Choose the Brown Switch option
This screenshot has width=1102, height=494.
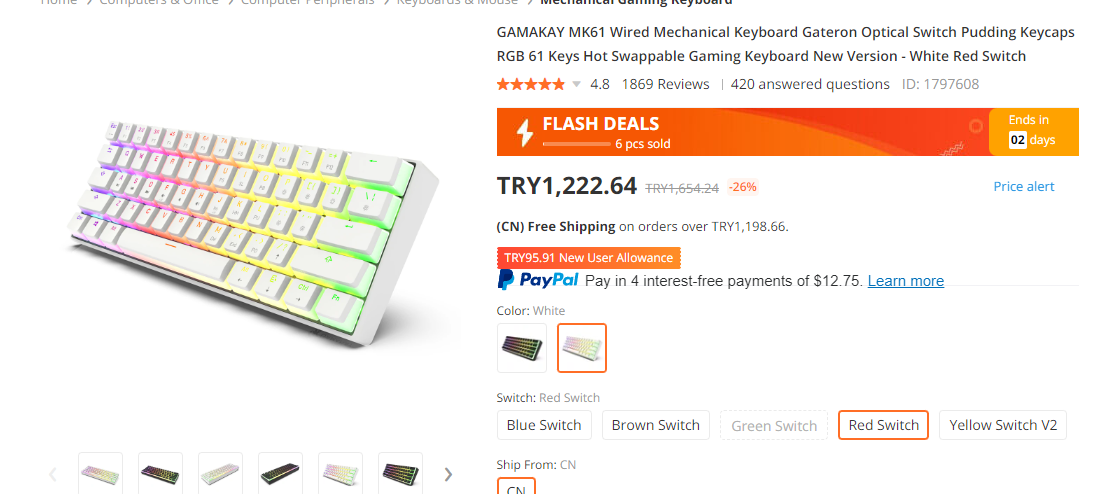(x=655, y=425)
